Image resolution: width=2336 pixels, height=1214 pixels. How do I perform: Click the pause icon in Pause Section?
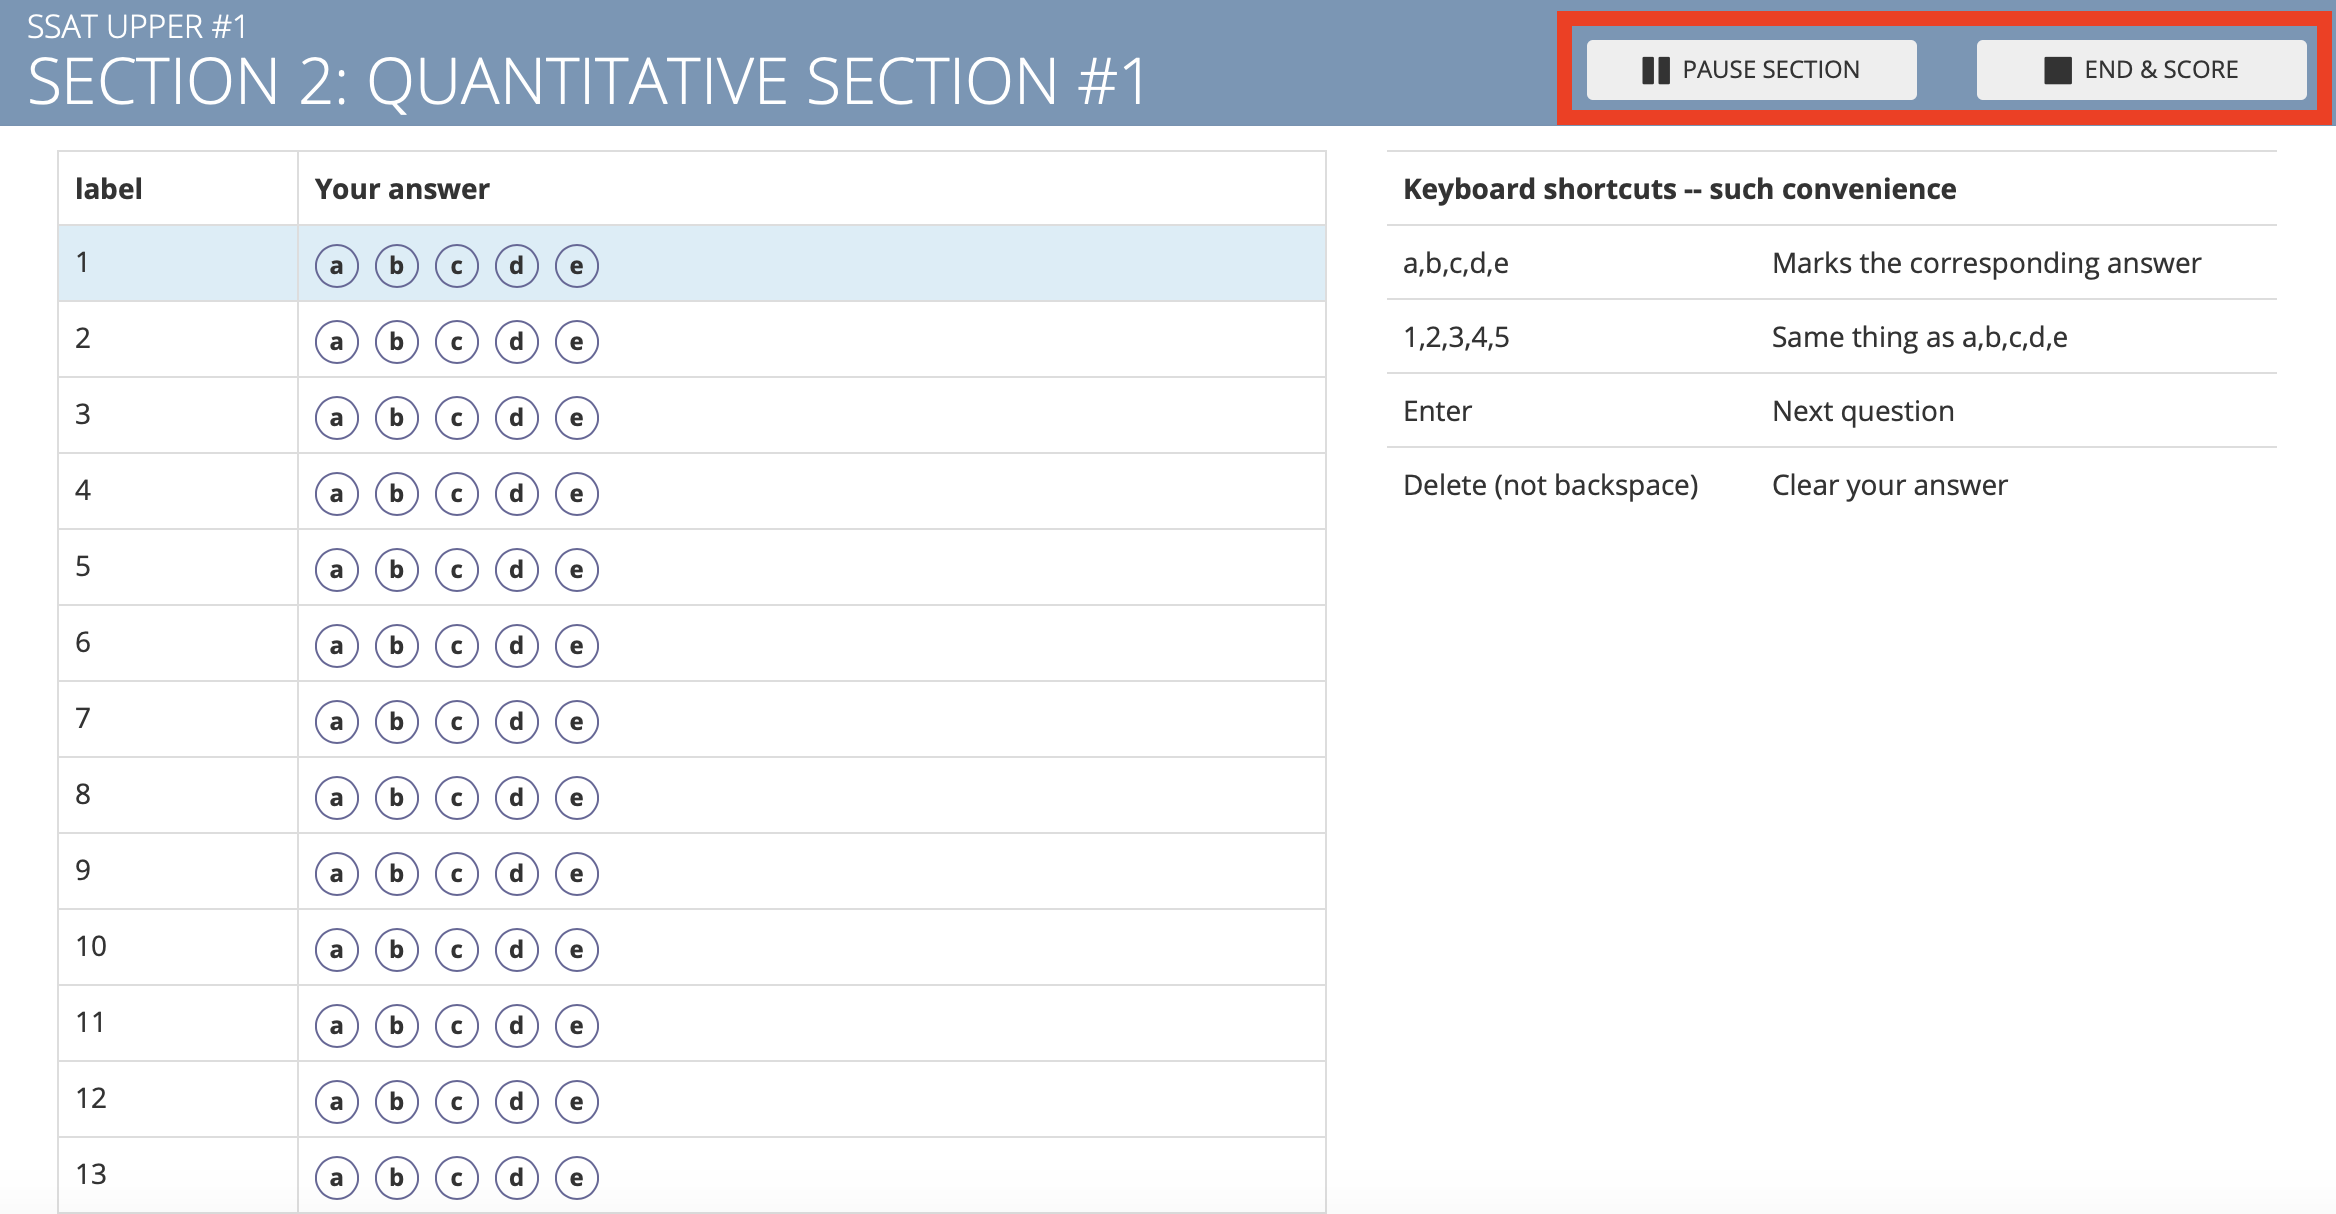(1656, 70)
